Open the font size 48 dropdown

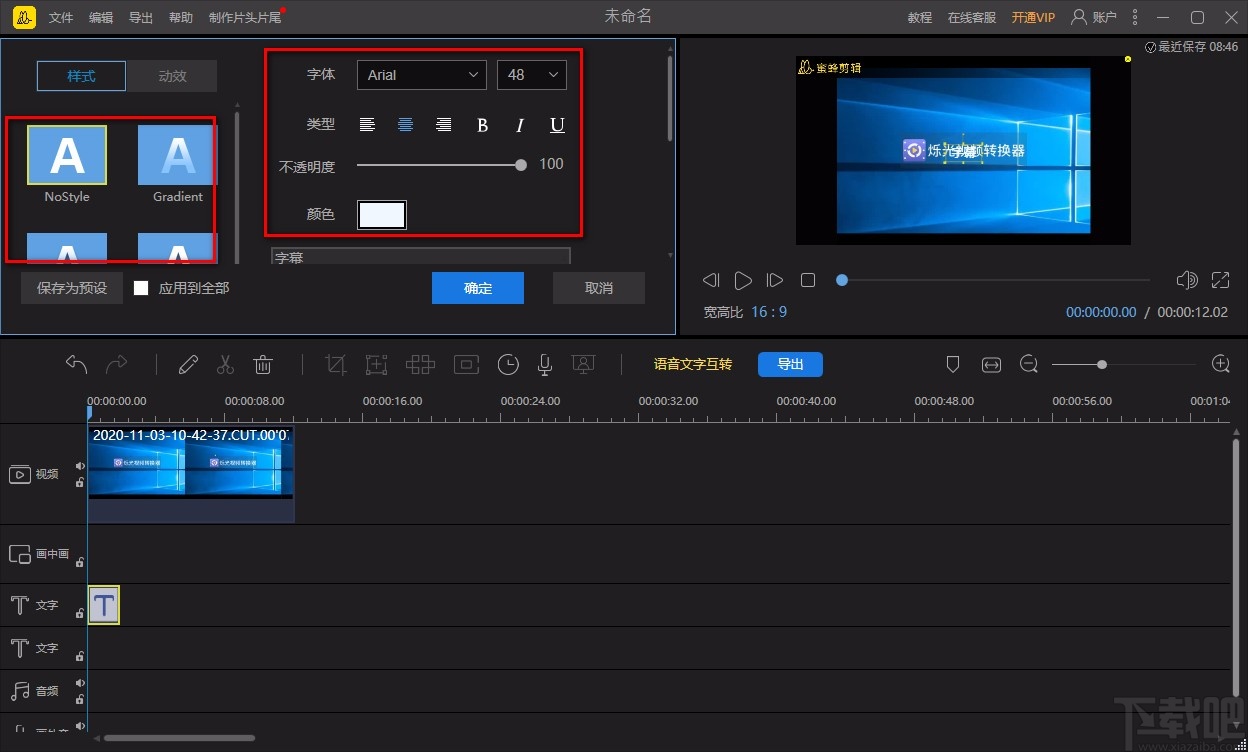point(532,75)
